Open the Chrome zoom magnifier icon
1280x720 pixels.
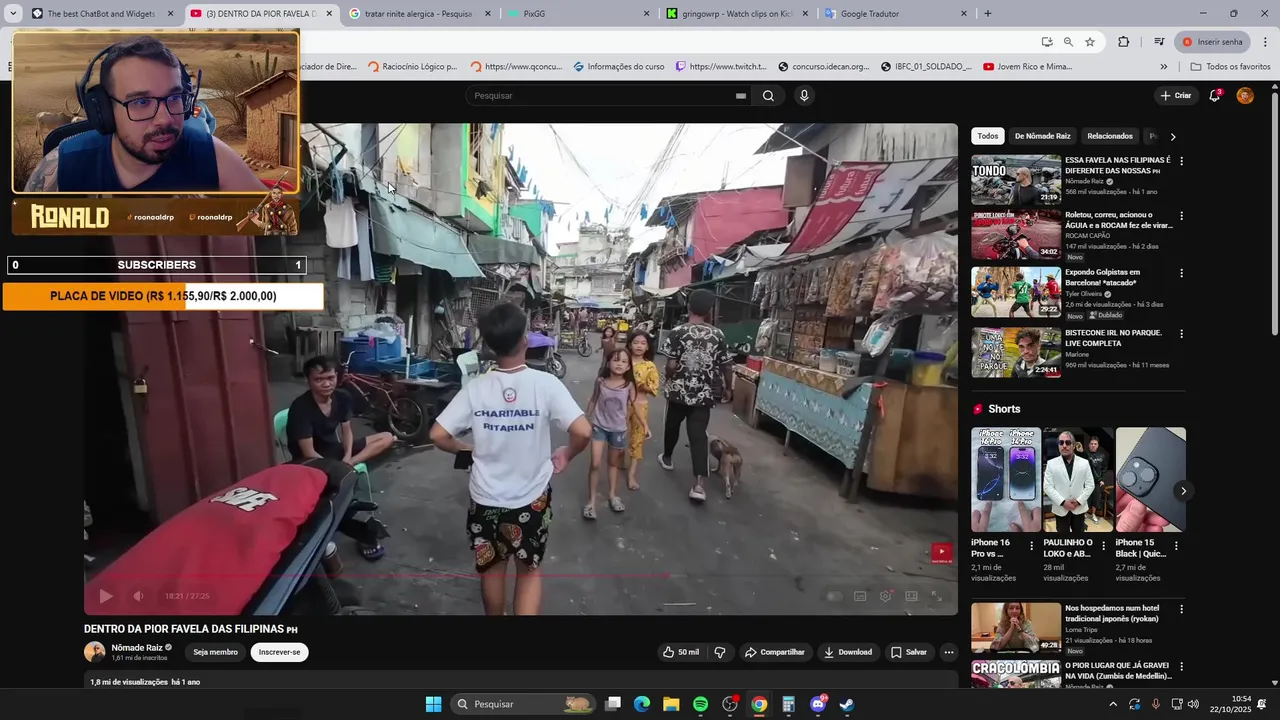point(1068,42)
